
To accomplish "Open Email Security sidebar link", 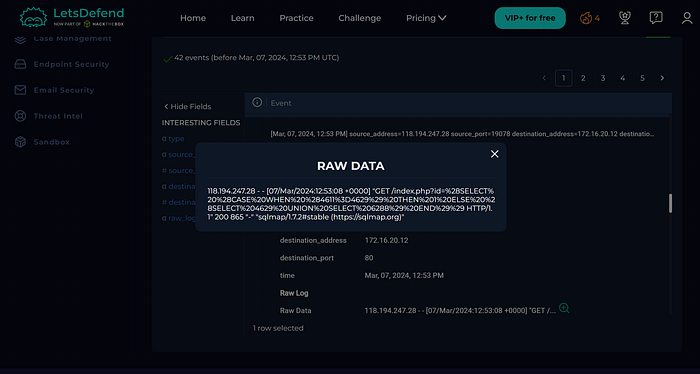I will click(64, 90).
